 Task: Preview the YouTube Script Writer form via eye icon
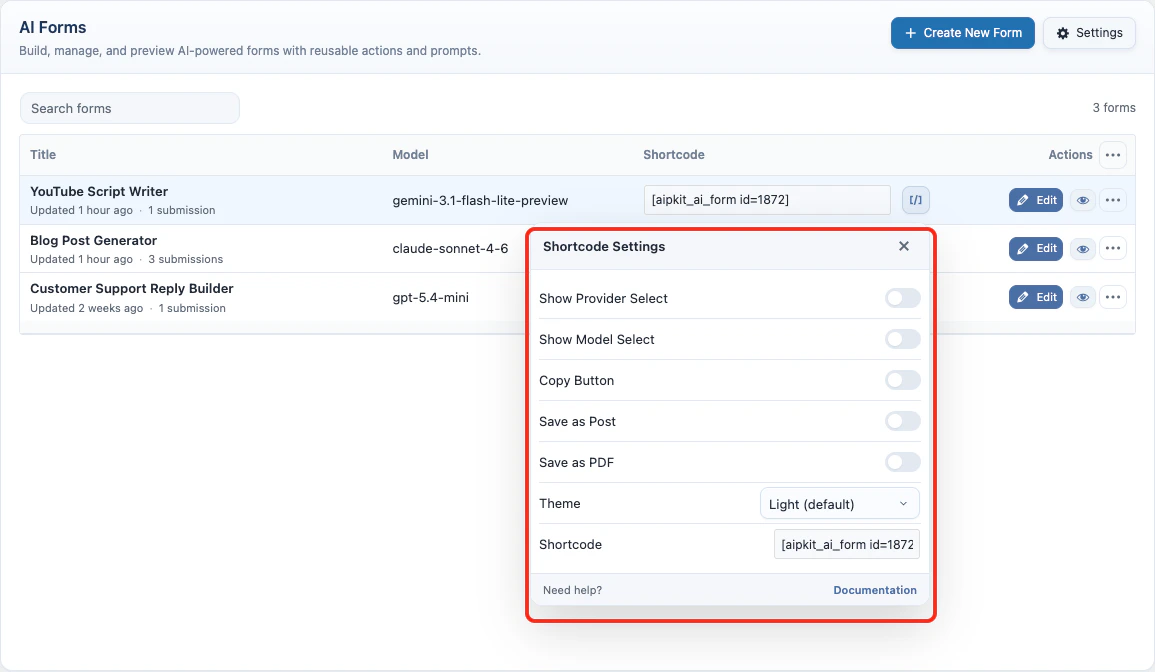pos(1082,200)
